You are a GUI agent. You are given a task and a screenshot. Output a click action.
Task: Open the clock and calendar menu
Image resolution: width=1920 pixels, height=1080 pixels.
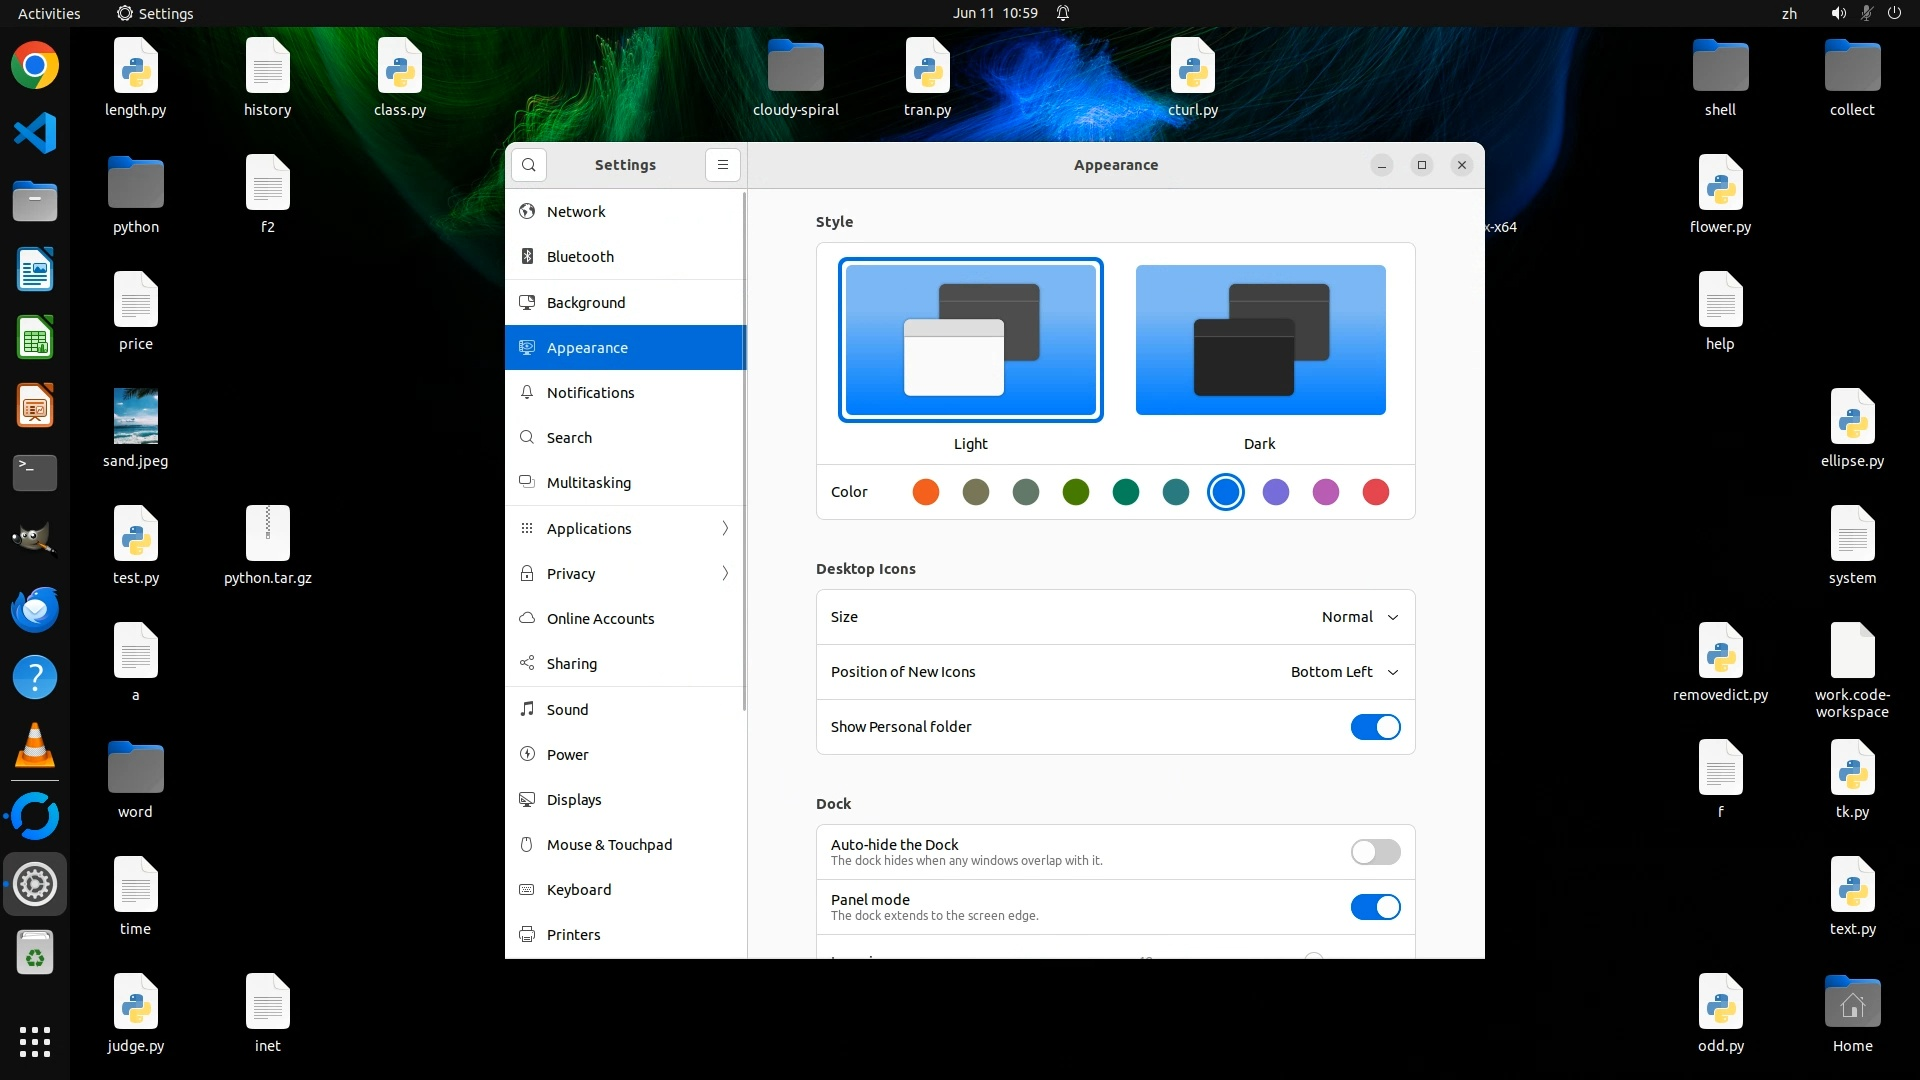coord(994,13)
